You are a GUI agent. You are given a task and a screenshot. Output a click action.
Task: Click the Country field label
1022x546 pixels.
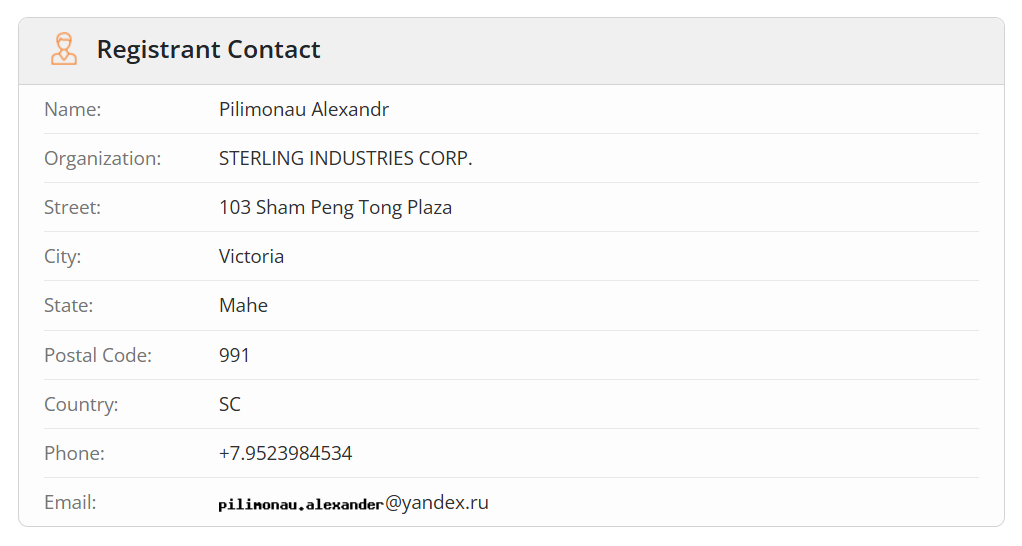pos(81,404)
